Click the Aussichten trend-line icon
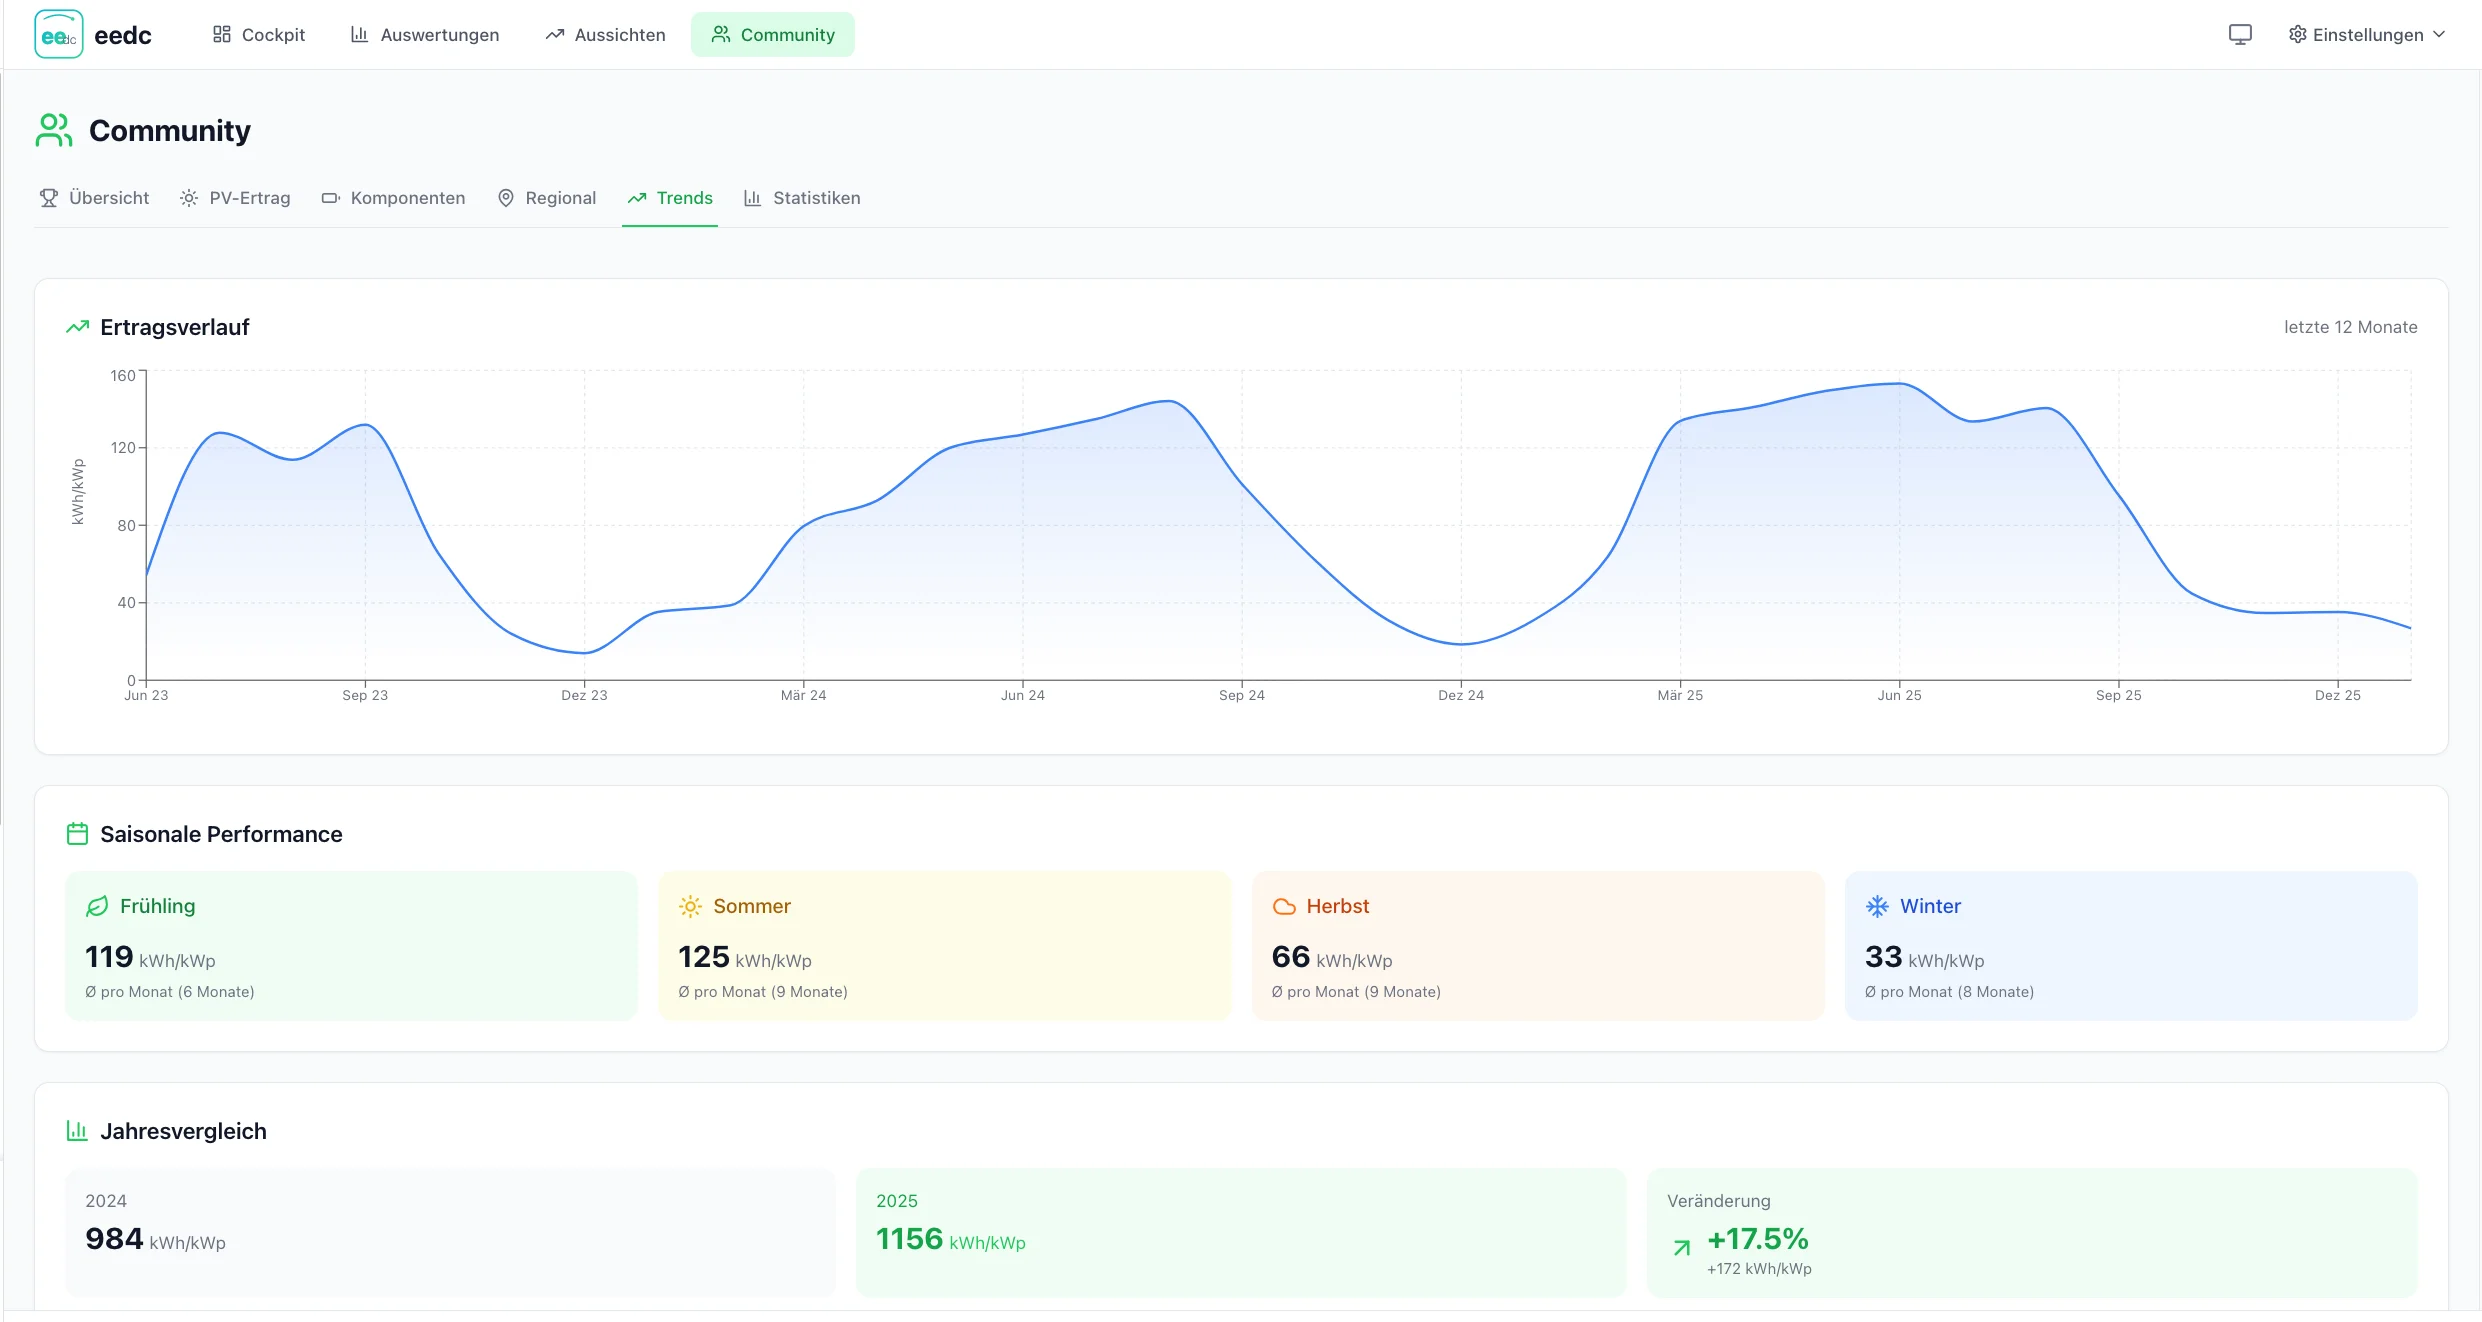 pyautogui.click(x=554, y=33)
